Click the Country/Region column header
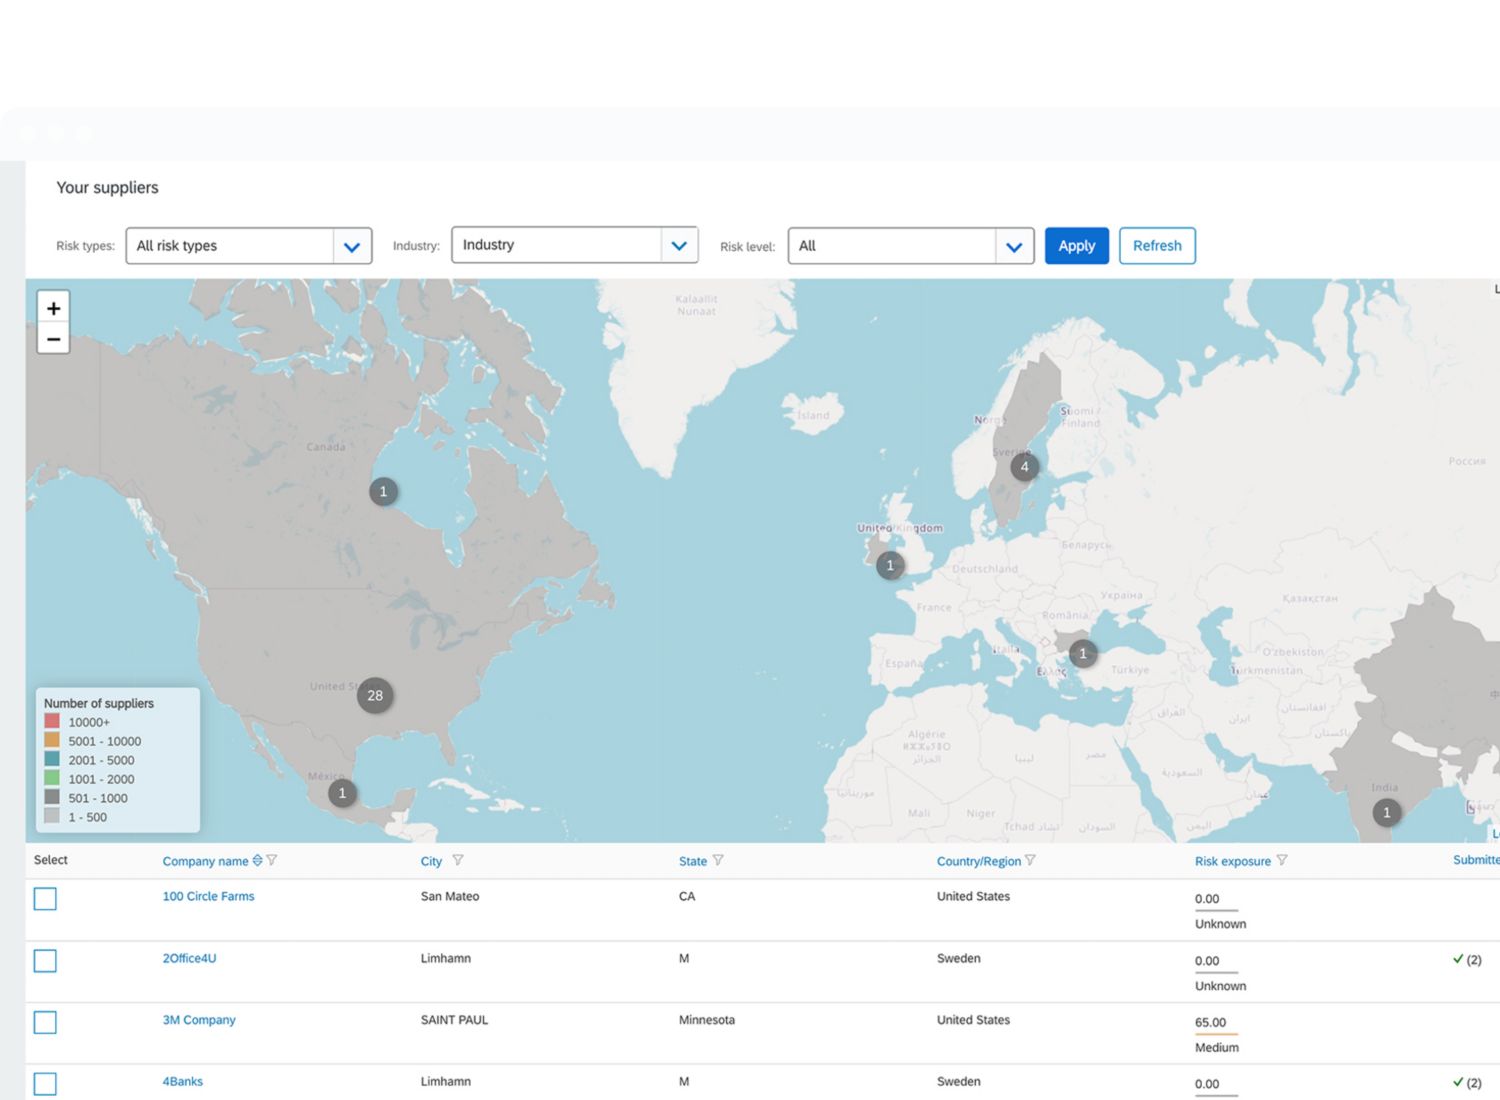1500x1100 pixels. click(x=978, y=861)
